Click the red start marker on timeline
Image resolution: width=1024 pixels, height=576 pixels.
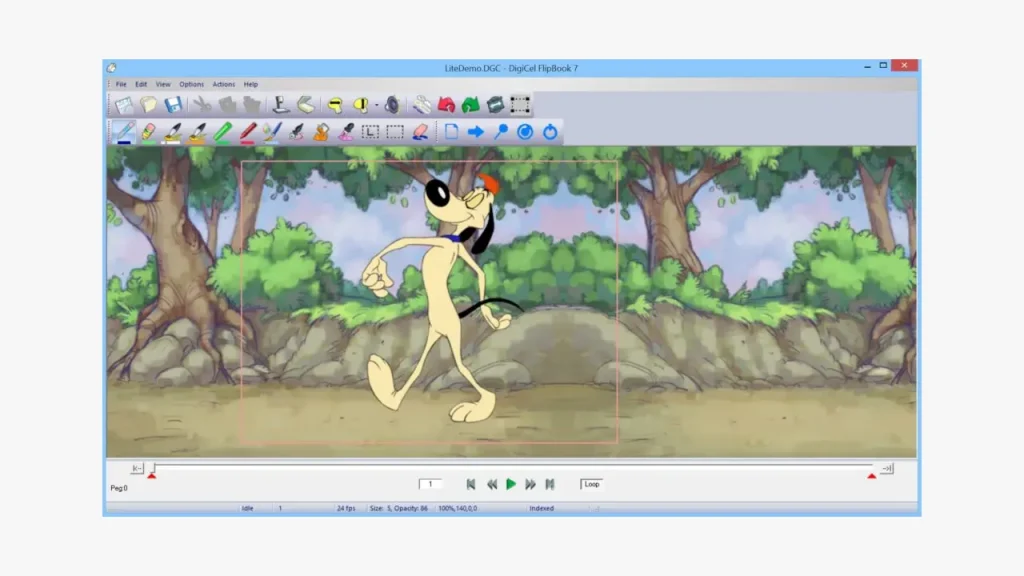pos(152,476)
